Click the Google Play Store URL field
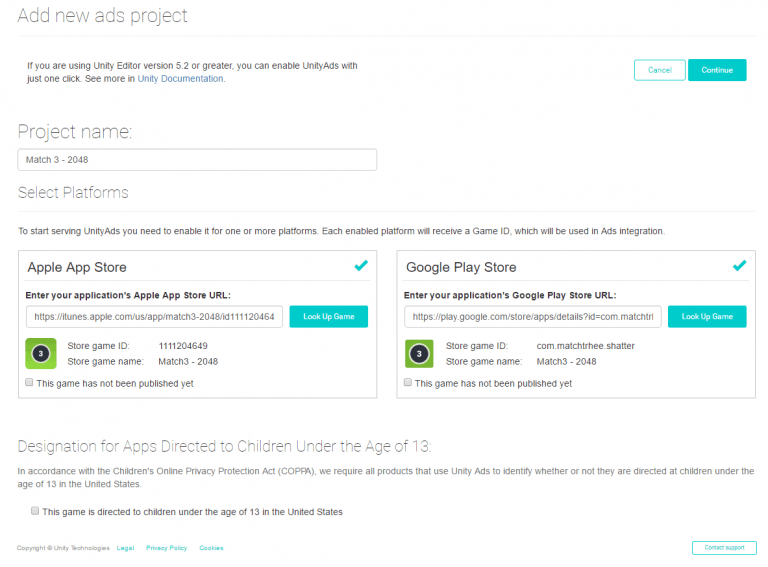The width and height of the screenshot is (768, 567). tap(532, 317)
